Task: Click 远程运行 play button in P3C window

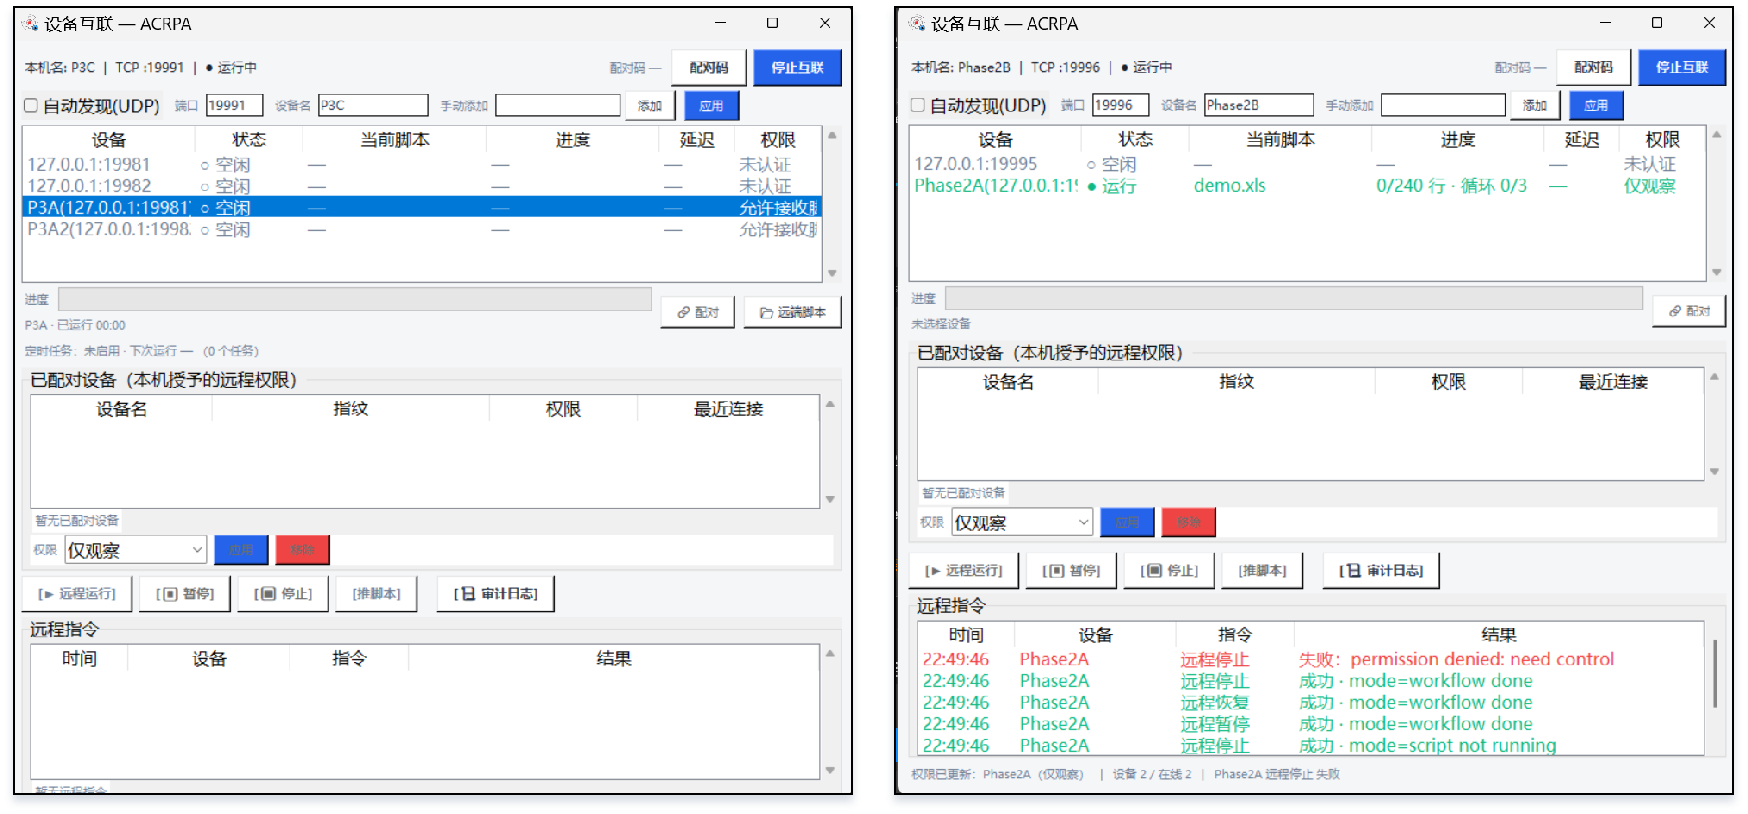Action: 77,594
